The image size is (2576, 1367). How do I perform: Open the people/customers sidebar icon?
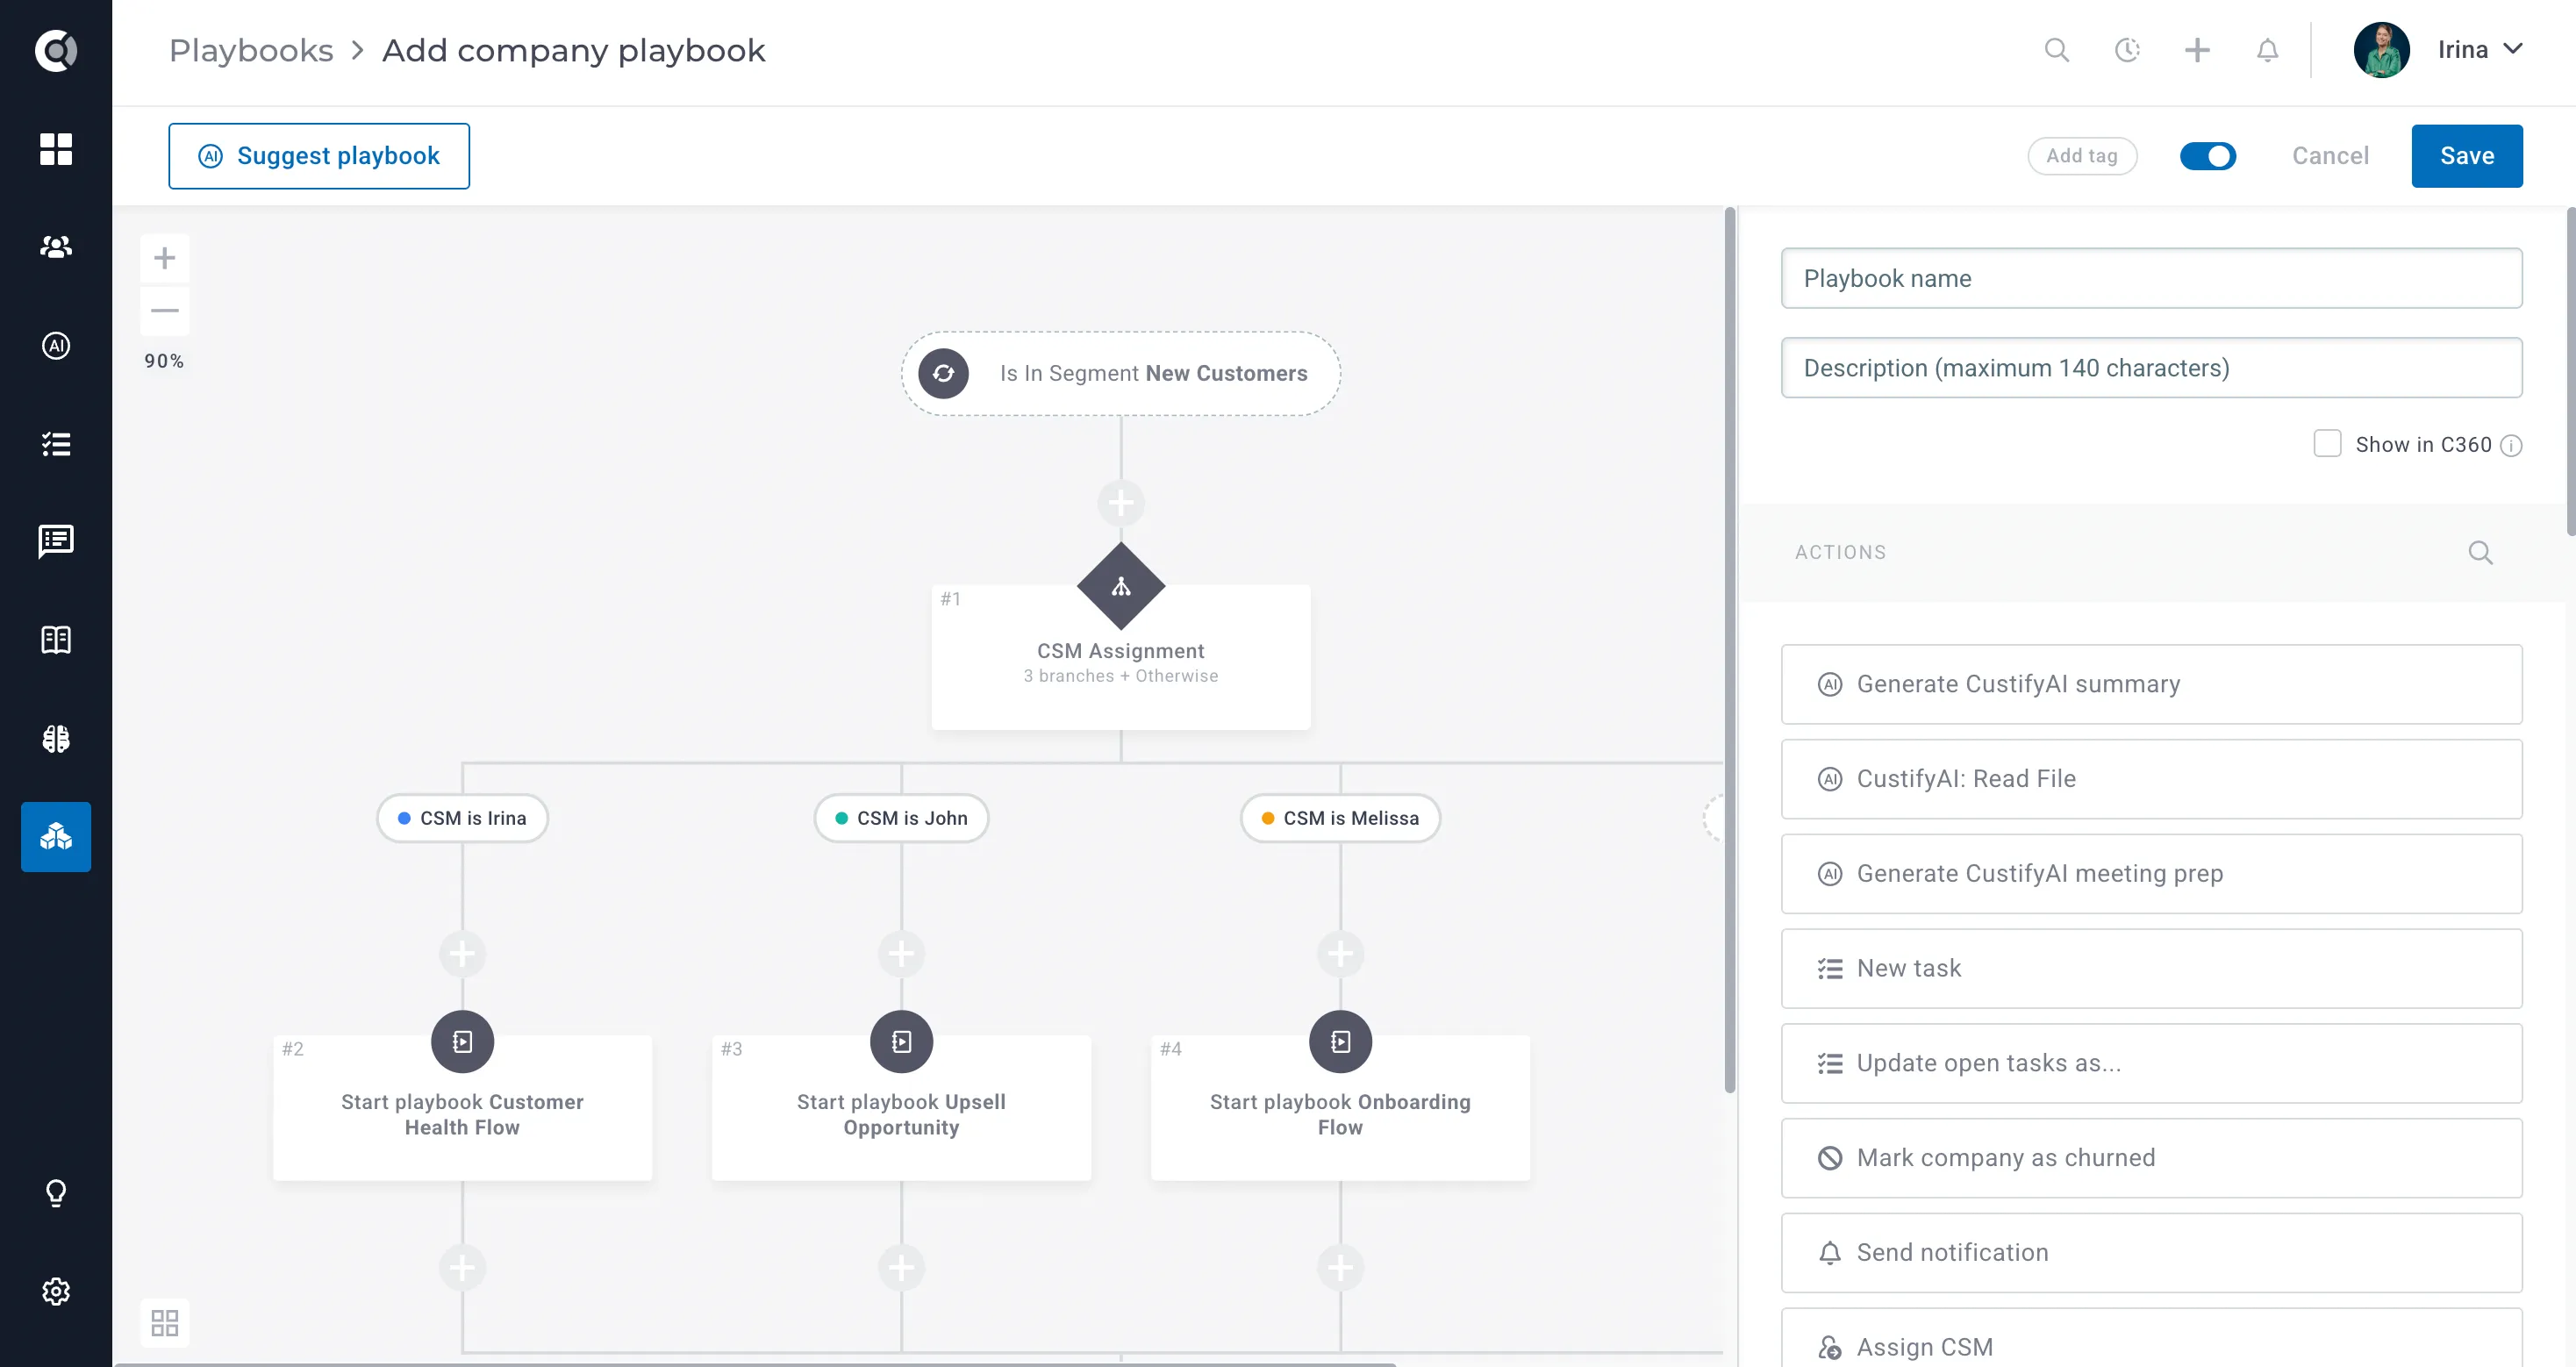tap(56, 246)
